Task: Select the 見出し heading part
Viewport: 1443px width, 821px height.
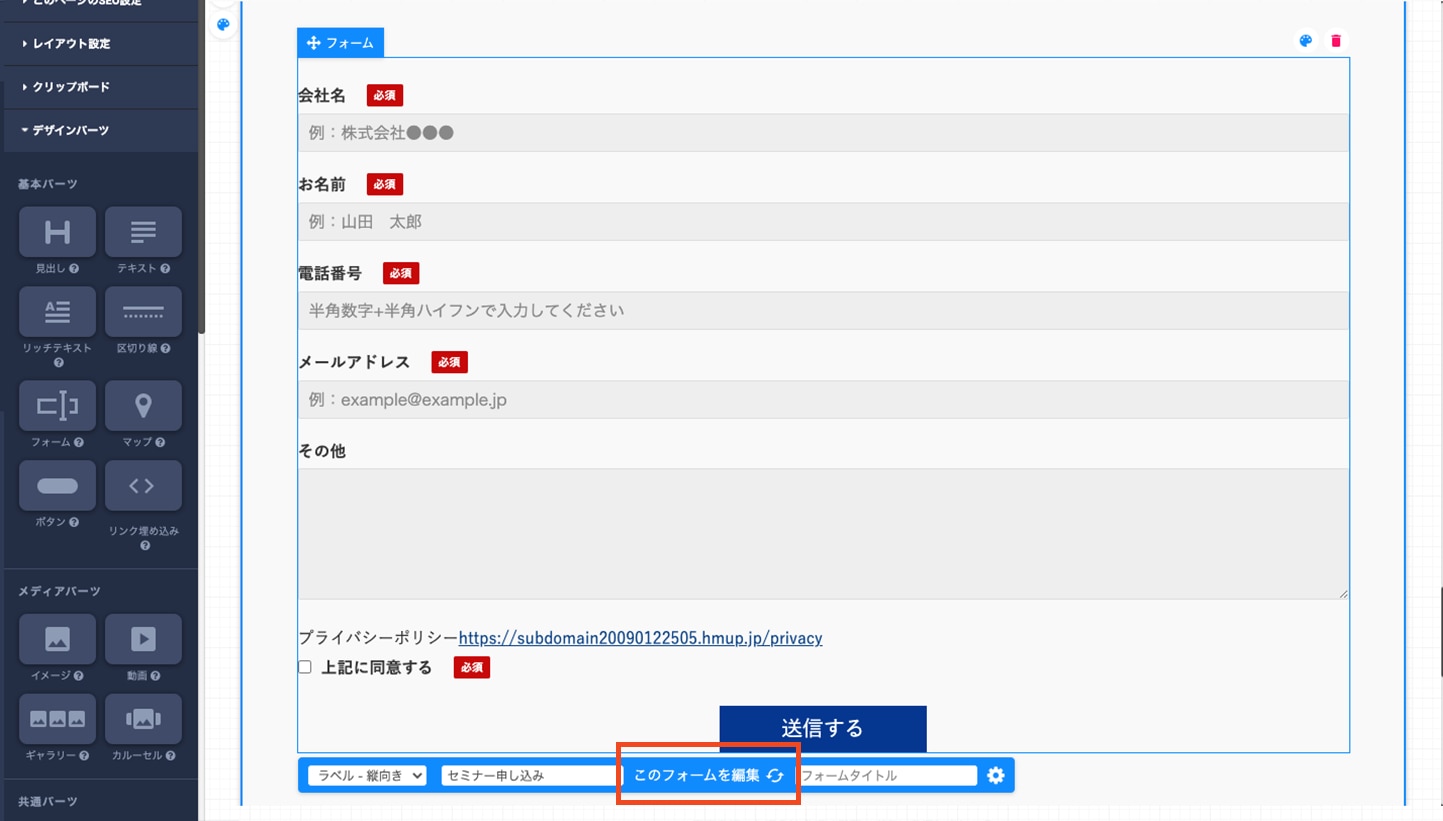Action: point(57,232)
